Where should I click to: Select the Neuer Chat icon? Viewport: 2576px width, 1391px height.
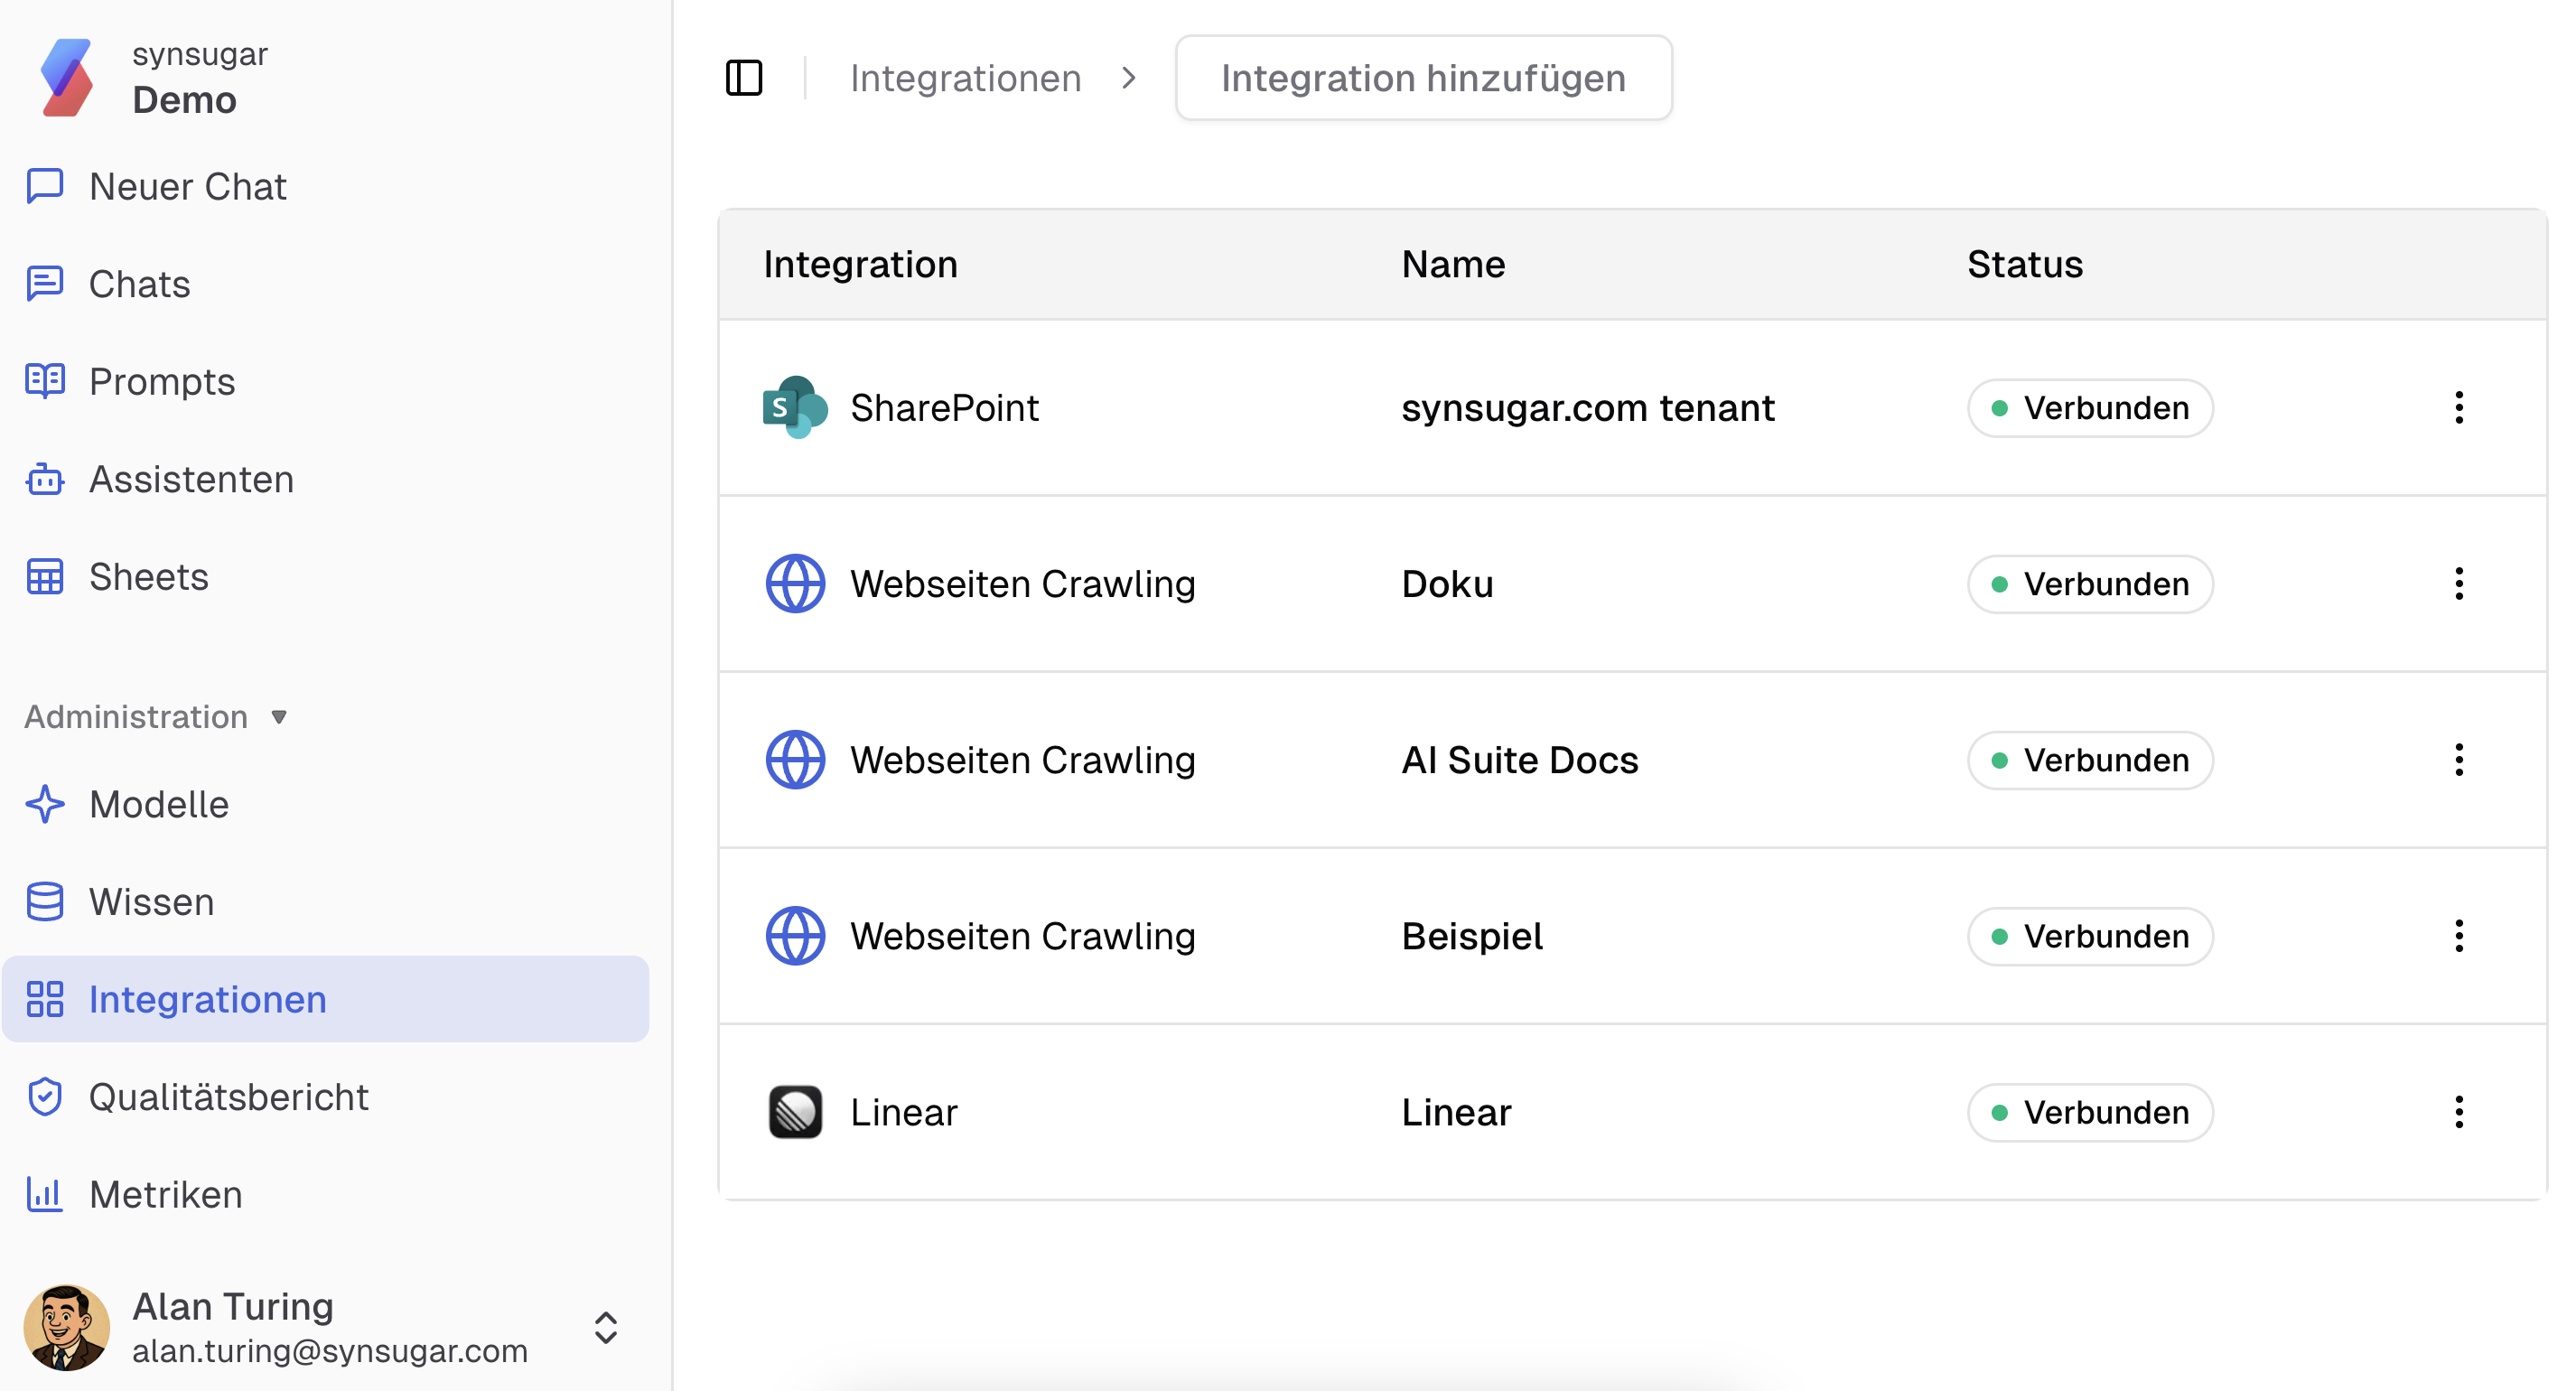pyautogui.click(x=44, y=186)
